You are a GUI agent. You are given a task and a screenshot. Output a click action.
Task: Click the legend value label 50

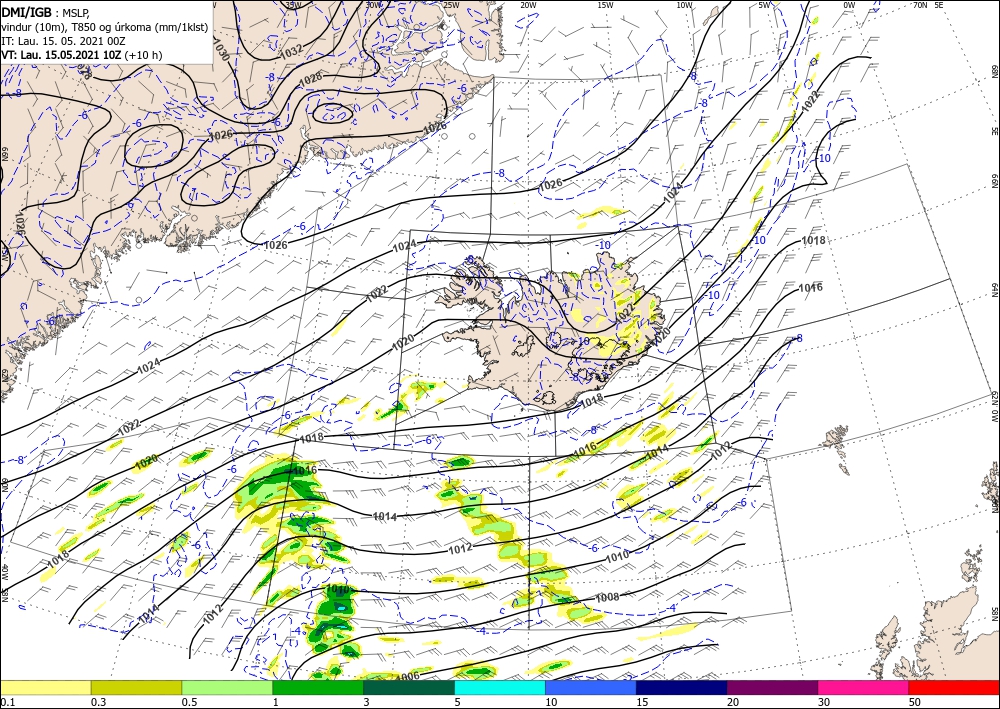(915, 702)
